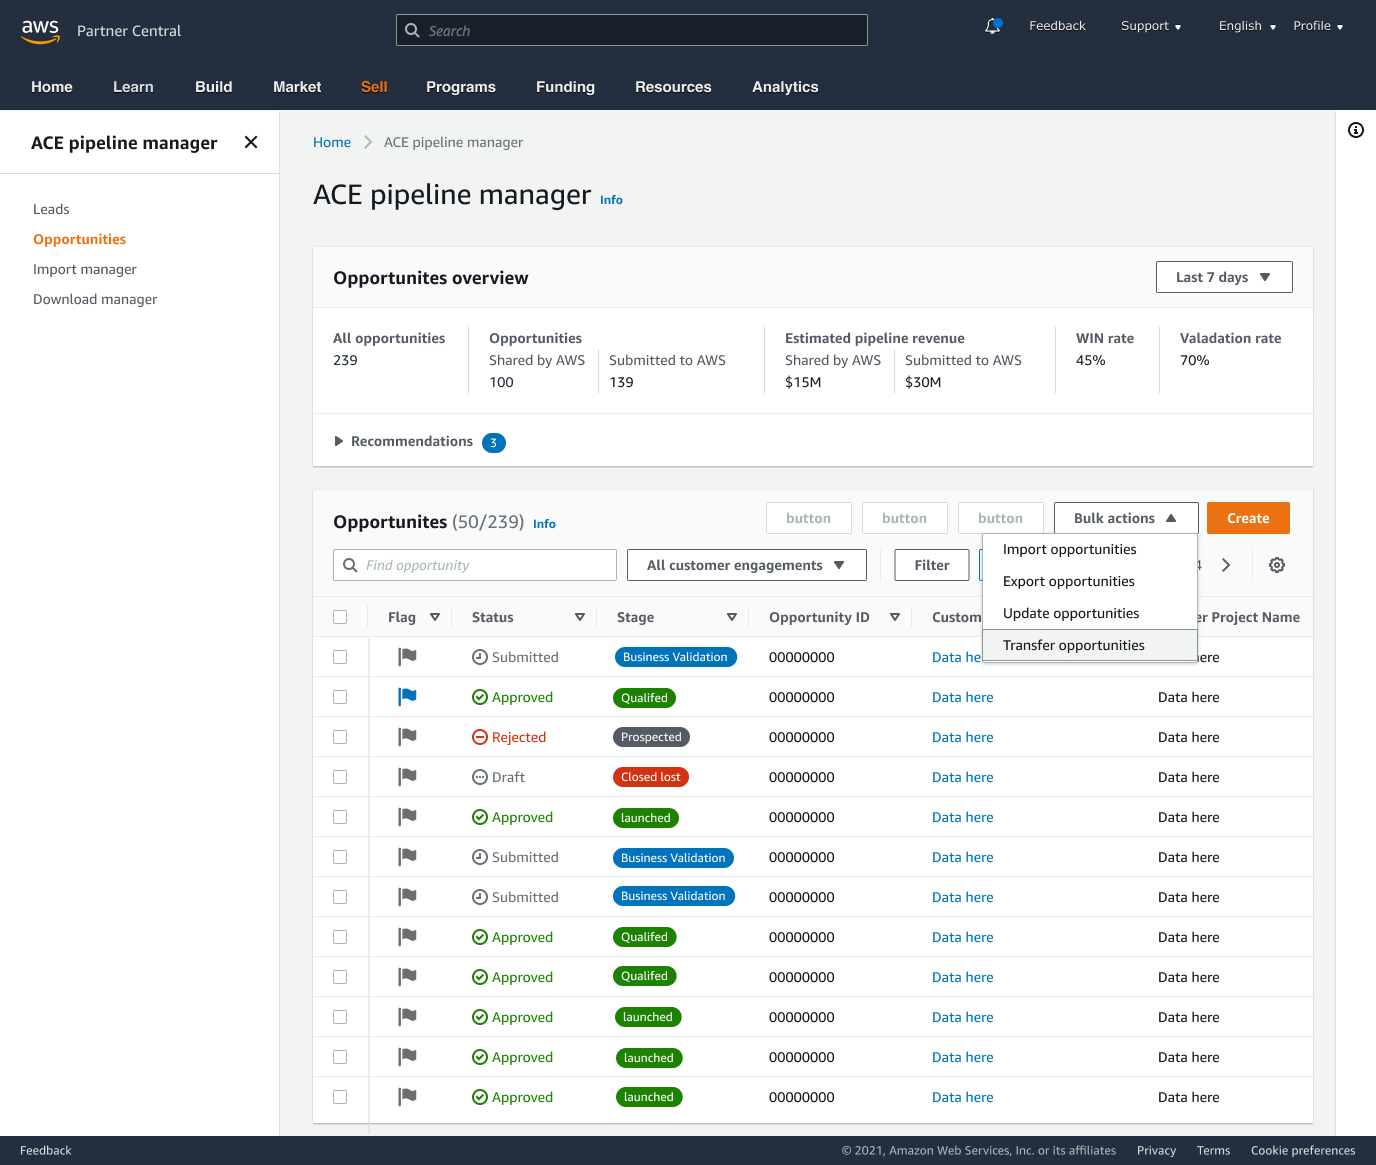Image resolution: width=1376 pixels, height=1165 pixels.
Task: Check the last row's checkbox
Action: [x=340, y=1097]
